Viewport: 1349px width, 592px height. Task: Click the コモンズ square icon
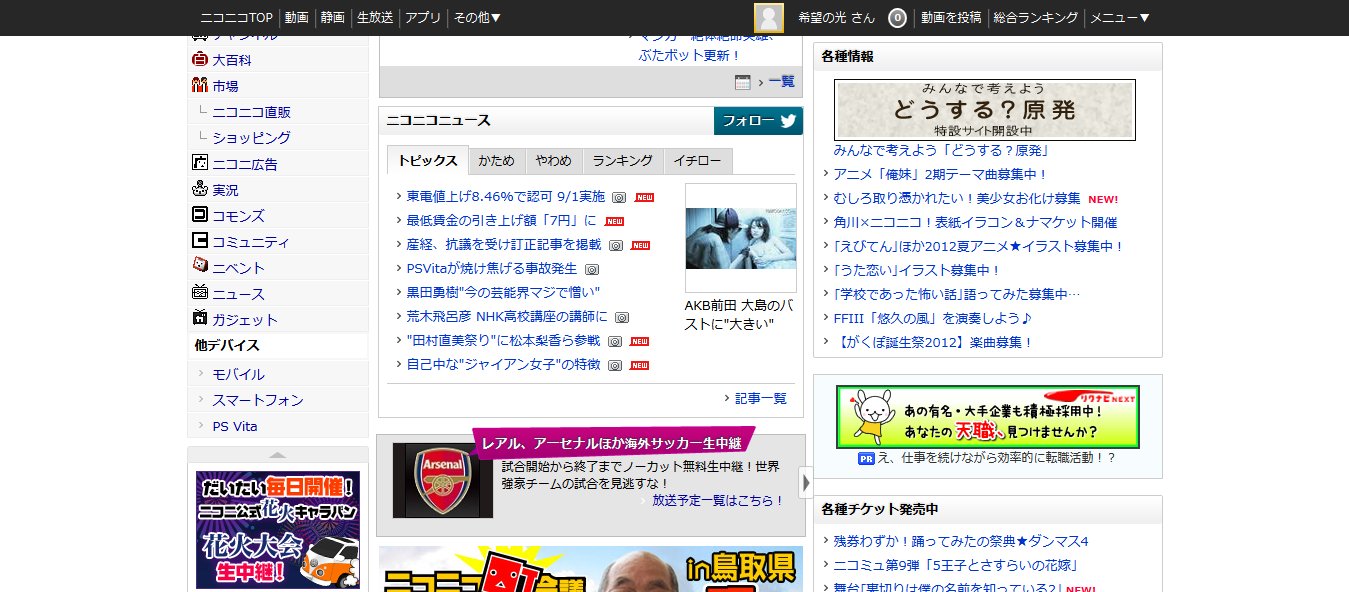199,215
